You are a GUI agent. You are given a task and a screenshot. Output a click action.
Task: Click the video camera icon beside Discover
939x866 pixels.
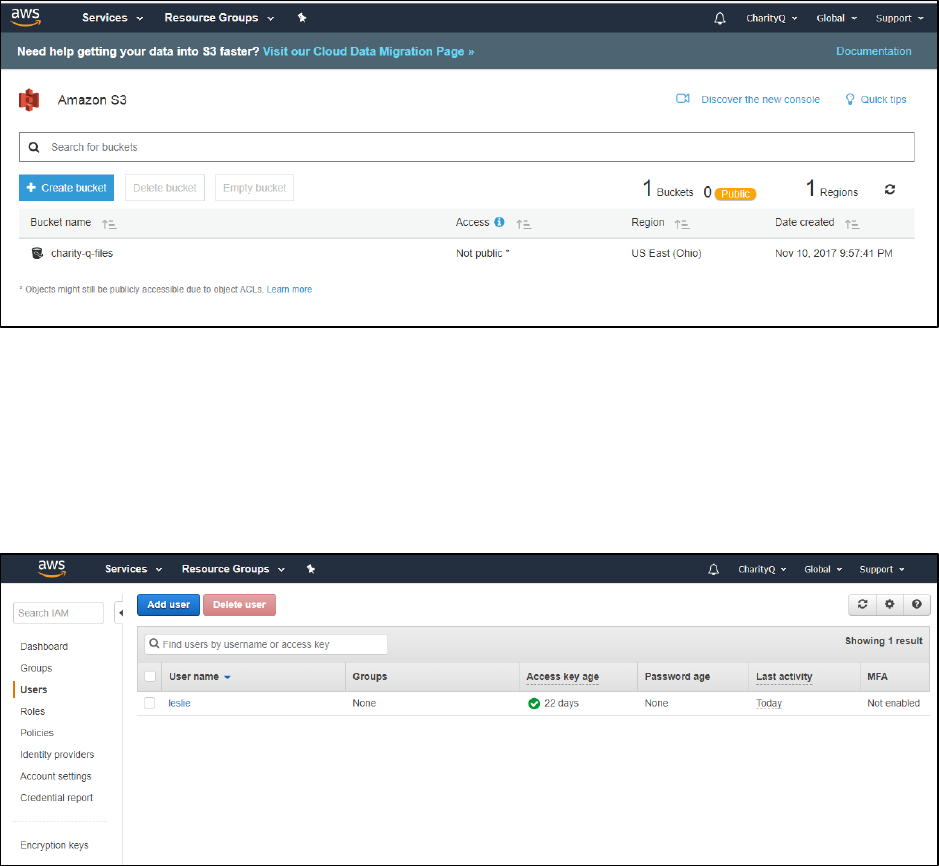[x=683, y=99]
